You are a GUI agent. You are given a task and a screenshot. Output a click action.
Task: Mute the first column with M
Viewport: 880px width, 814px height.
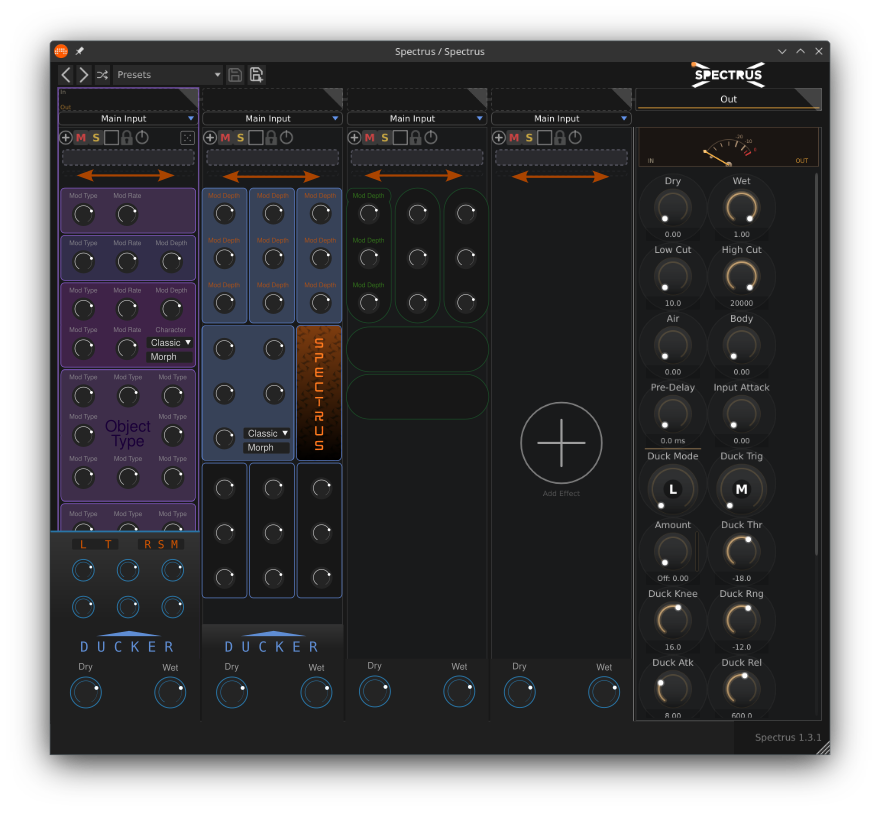(81, 138)
